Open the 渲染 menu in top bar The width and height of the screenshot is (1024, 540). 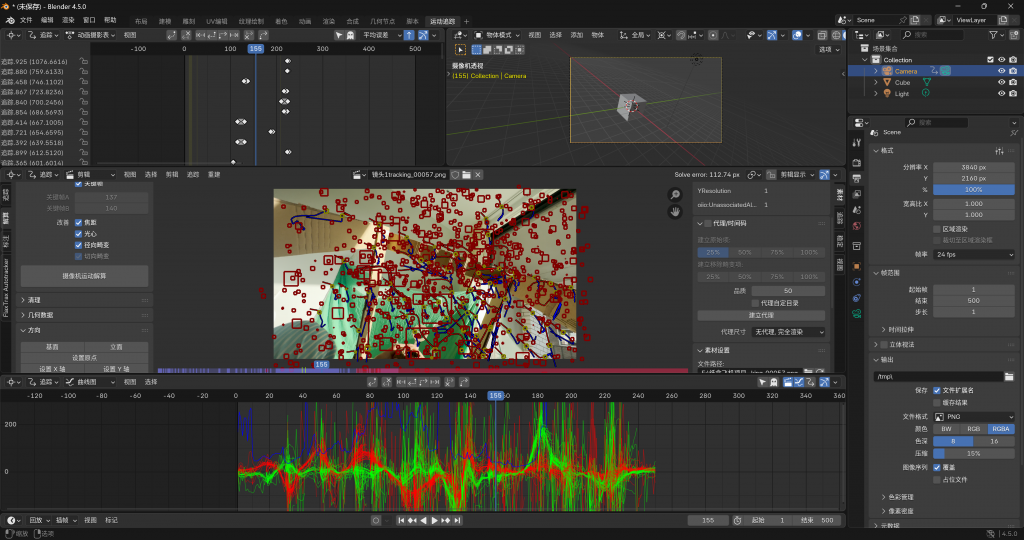pyautogui.click(x=68, y=20)
